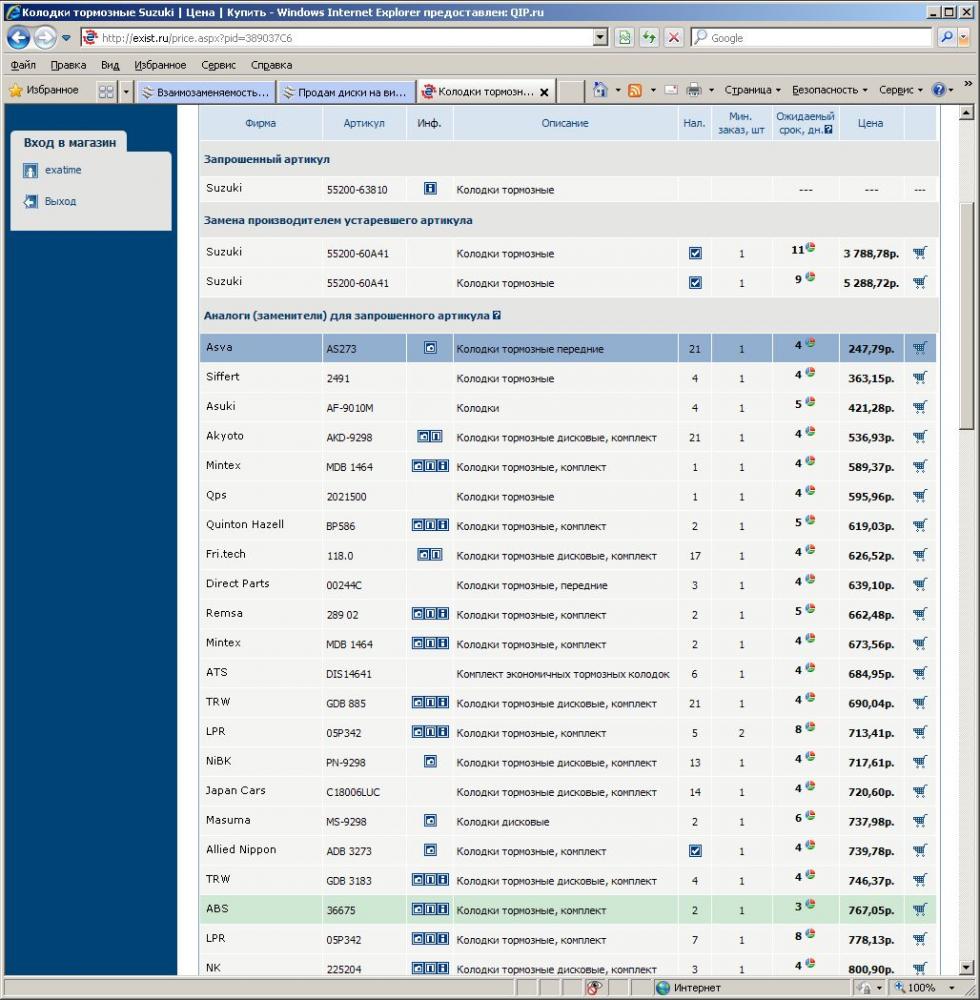
Task: Click cart icon for TRW GDB 885
Action: pyautogui.click(x=919, y=703)
